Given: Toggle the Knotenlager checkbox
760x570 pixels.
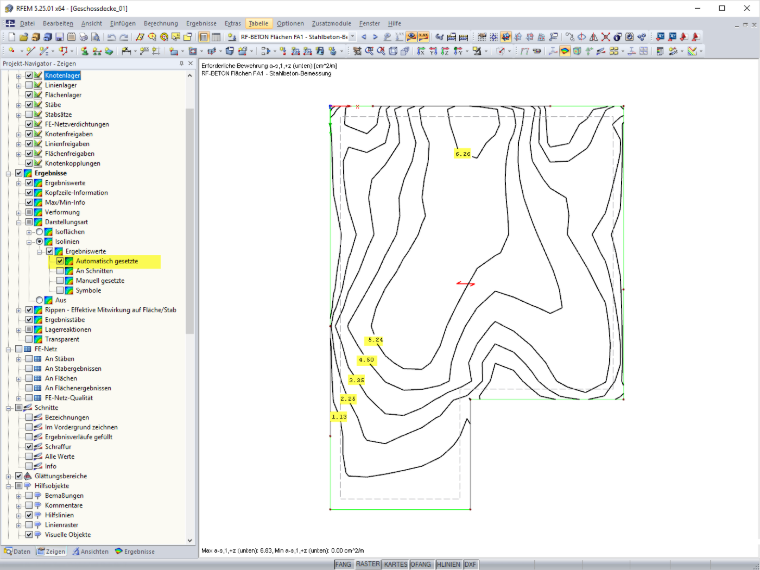Looking at the screenshot, I should (29, 76).
